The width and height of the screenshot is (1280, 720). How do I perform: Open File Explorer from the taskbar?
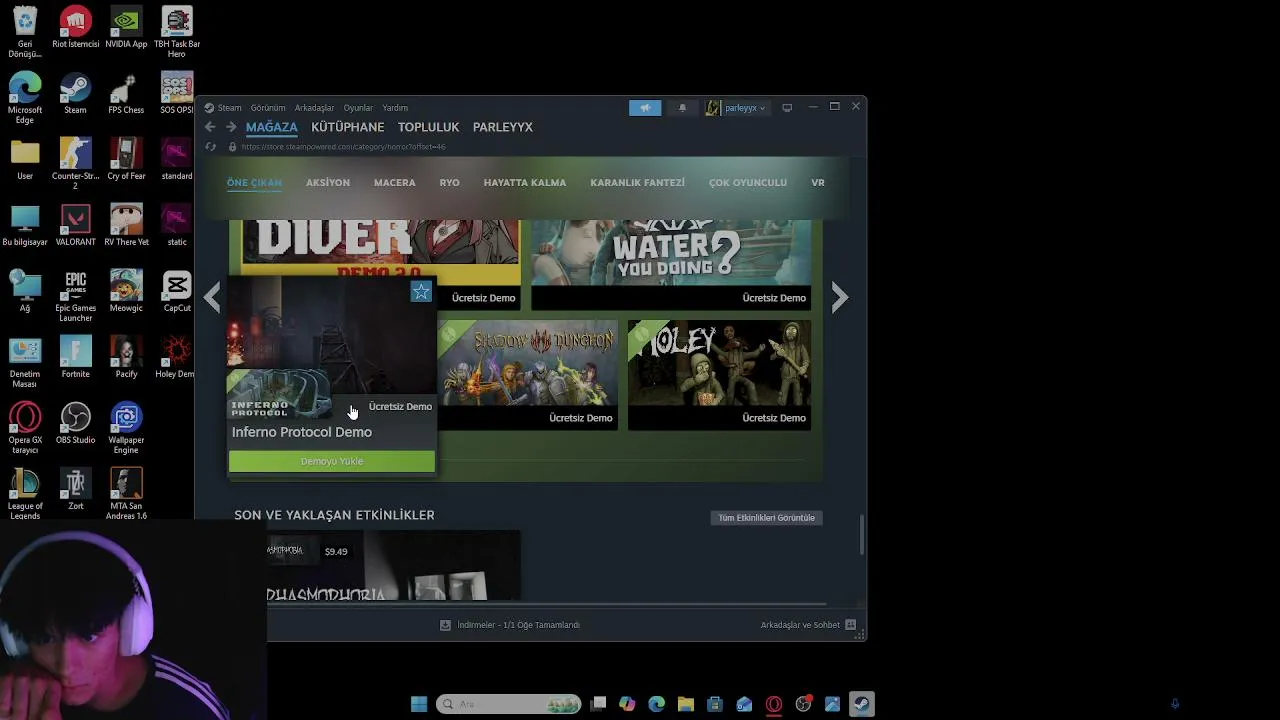(686, 704)
